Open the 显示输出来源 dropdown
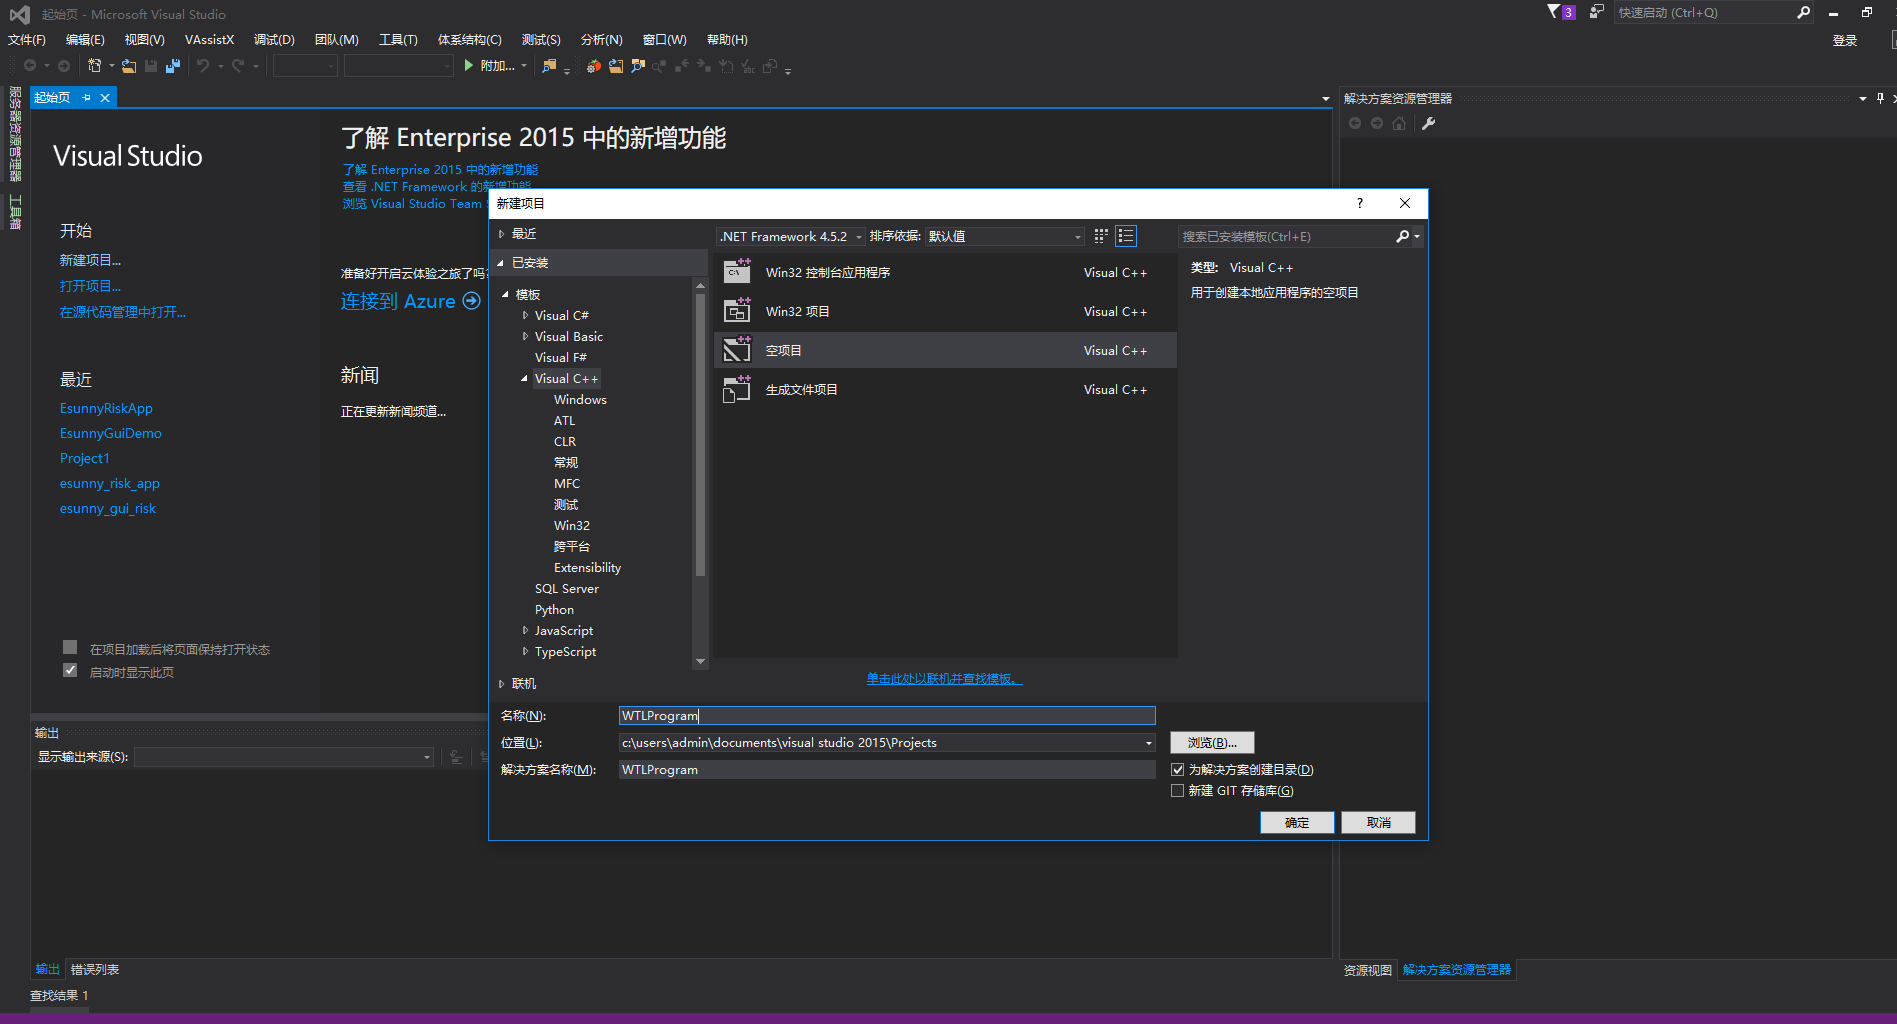Screen dimensions: 1897x1024 [285, 757]
